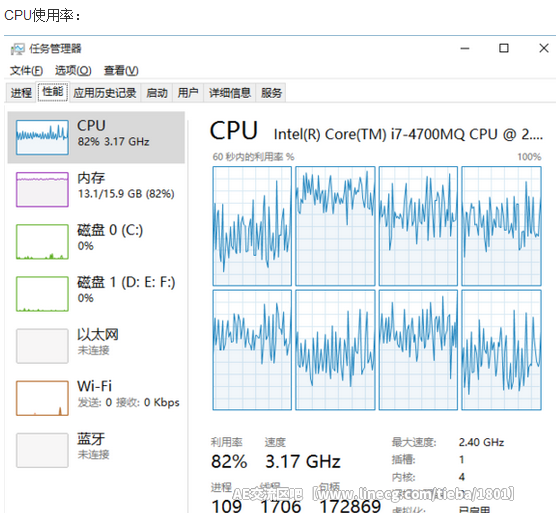
Task: Open the 启动 tab
Action: 157,93
